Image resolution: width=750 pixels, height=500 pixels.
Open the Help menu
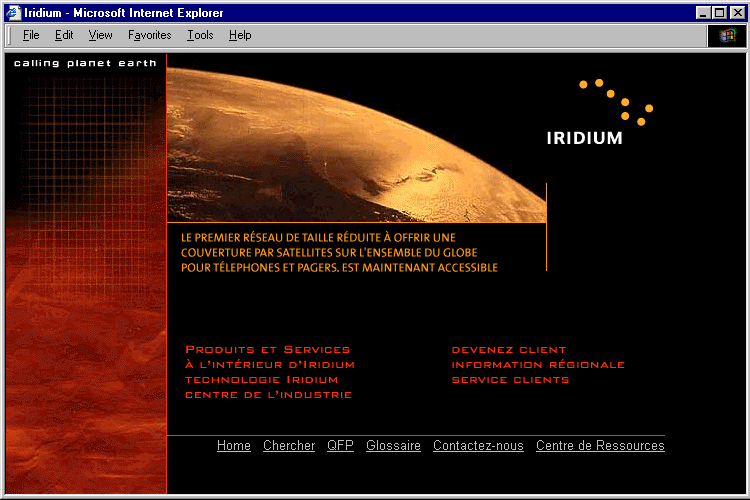240,35
